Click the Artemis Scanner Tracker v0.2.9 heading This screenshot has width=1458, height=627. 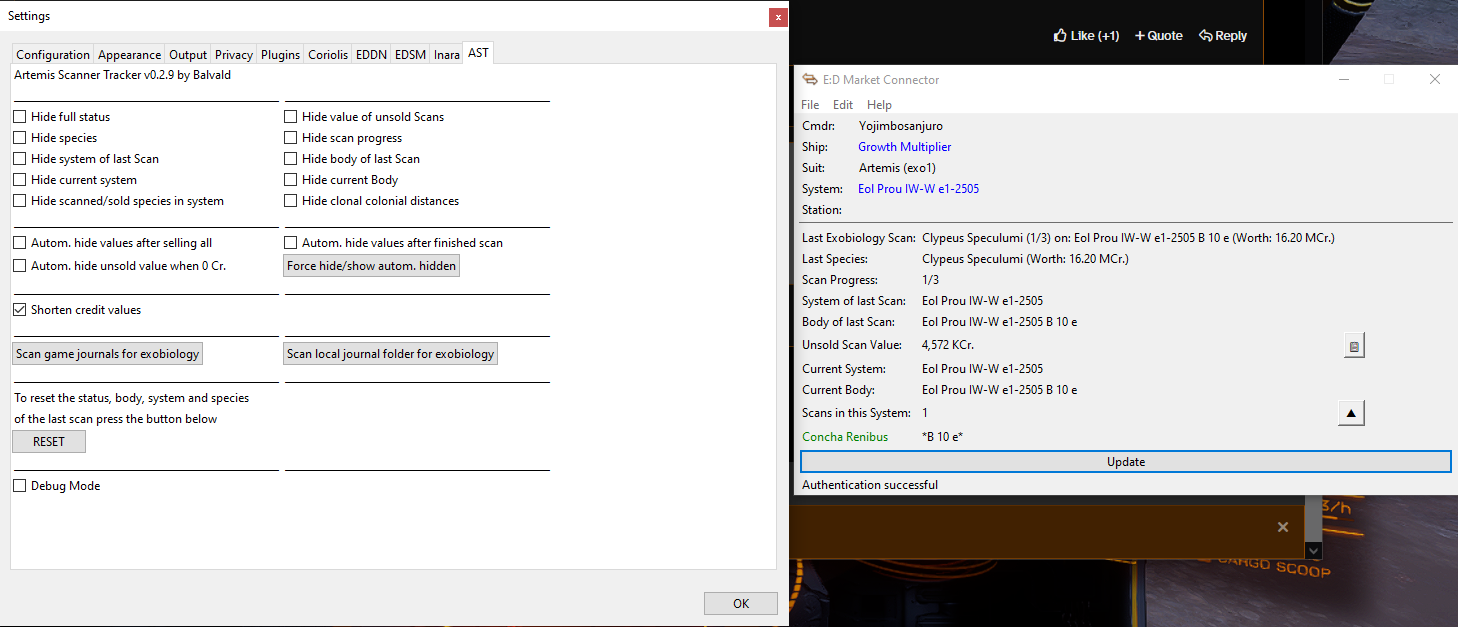click(x=123, y=75)
